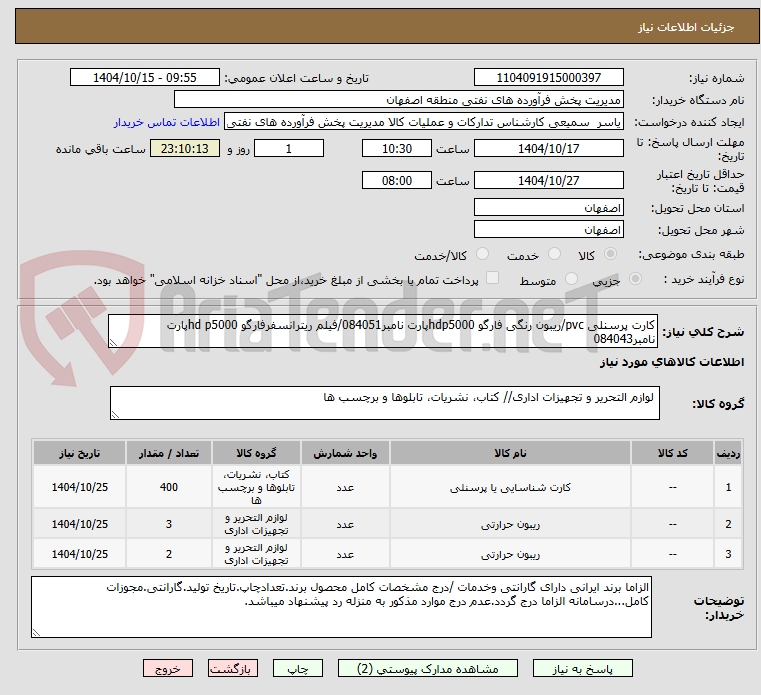The image size is (761, 695).
Task: Click the گروه کالا column header in table
Action: pyautogui.click(x=256, y=453)
